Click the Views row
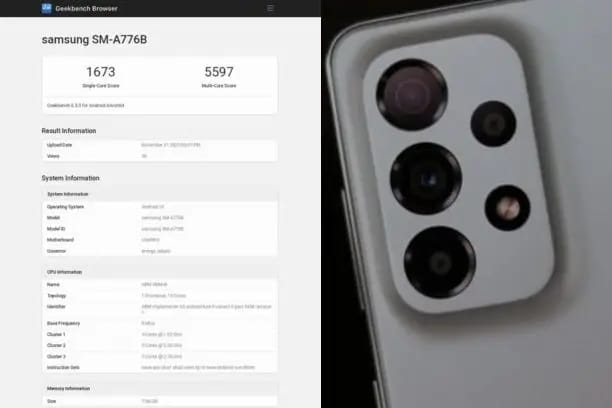 (160, 156)
